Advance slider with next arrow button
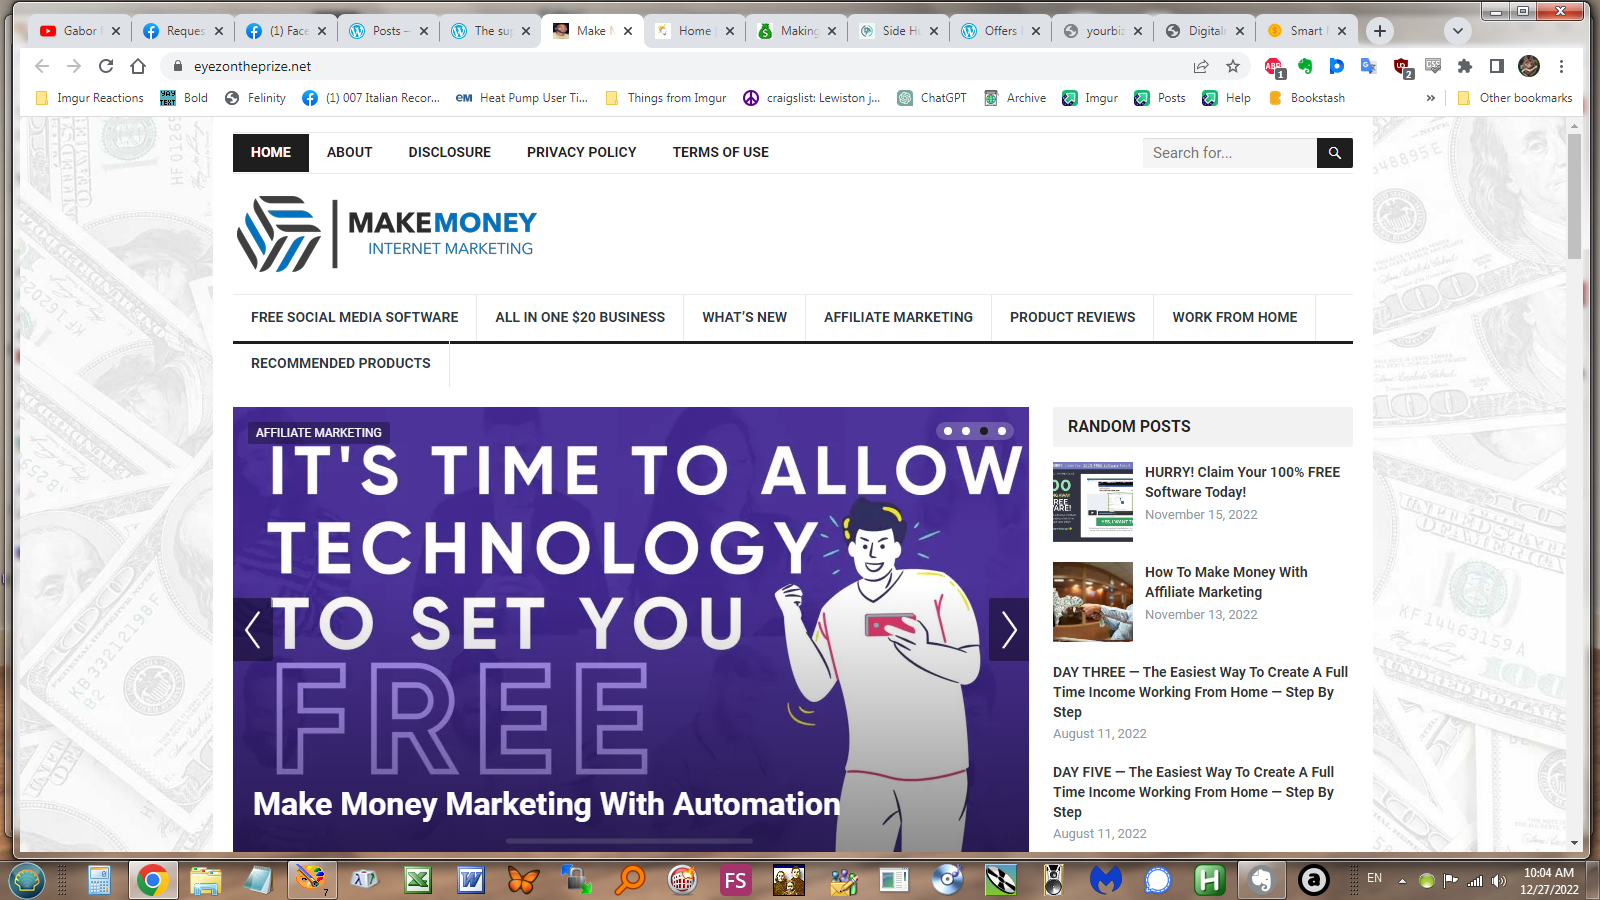The height and width of the screenshot is (900, 1600). pos(1009,630)
